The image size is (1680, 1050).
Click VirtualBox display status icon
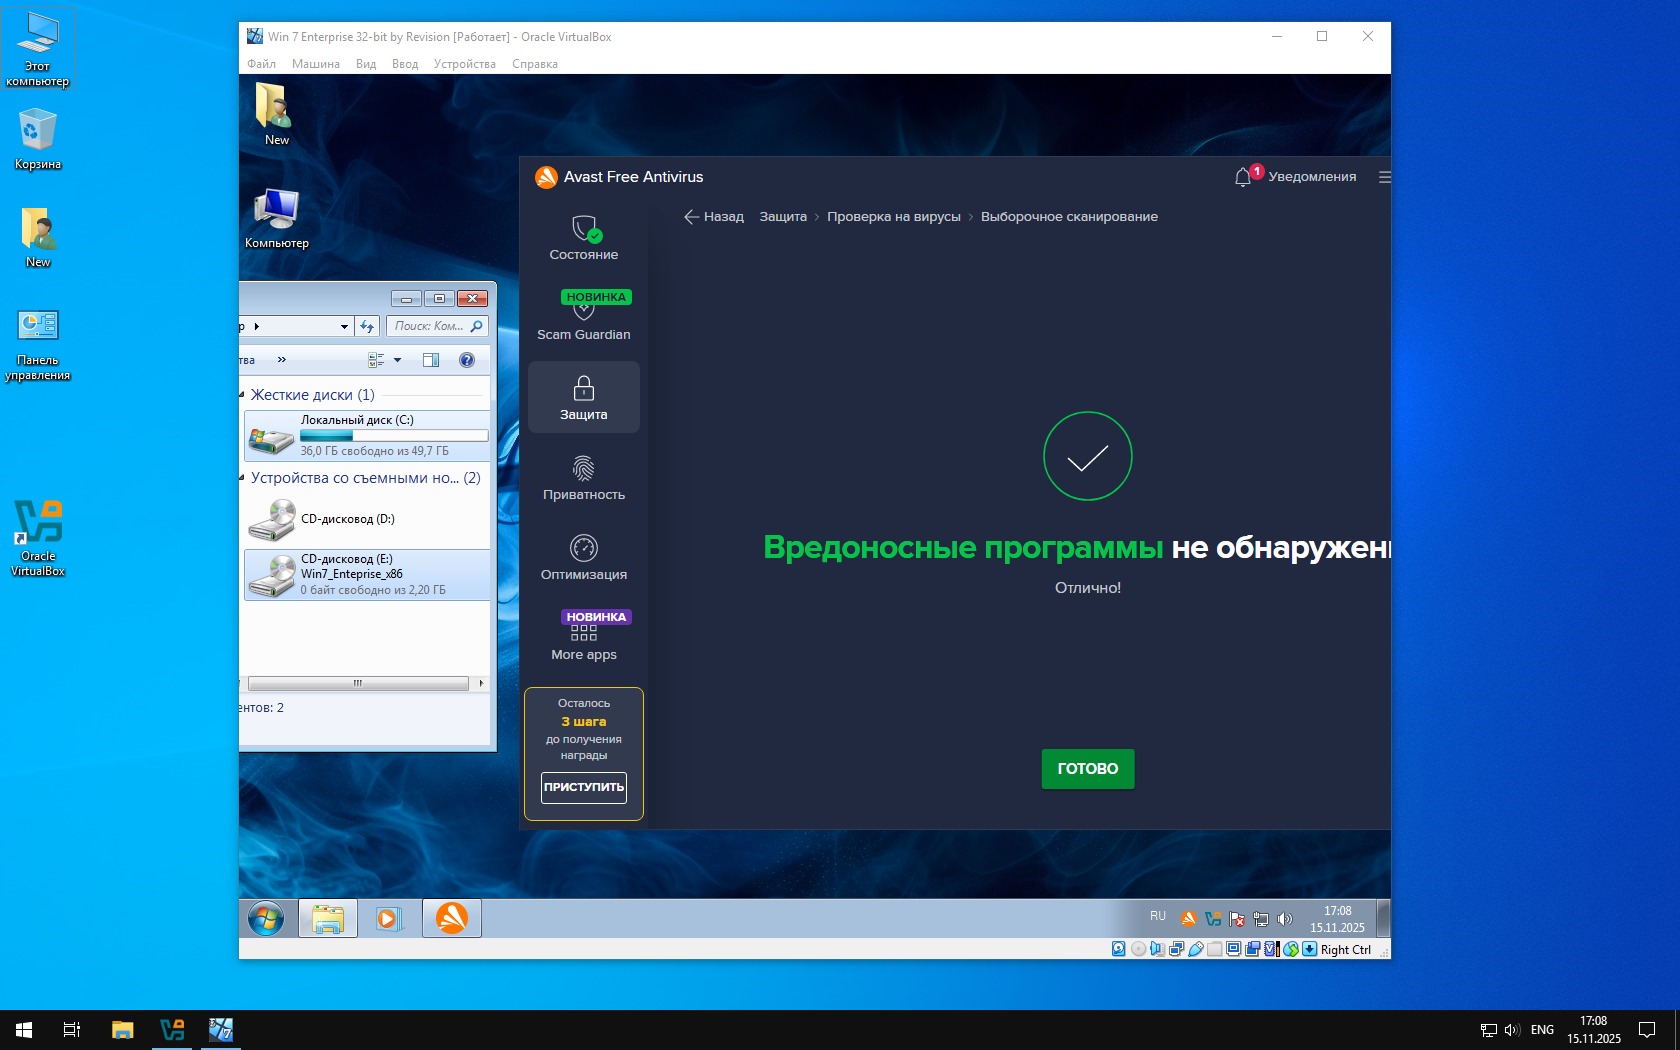[x=1233, y=949]
